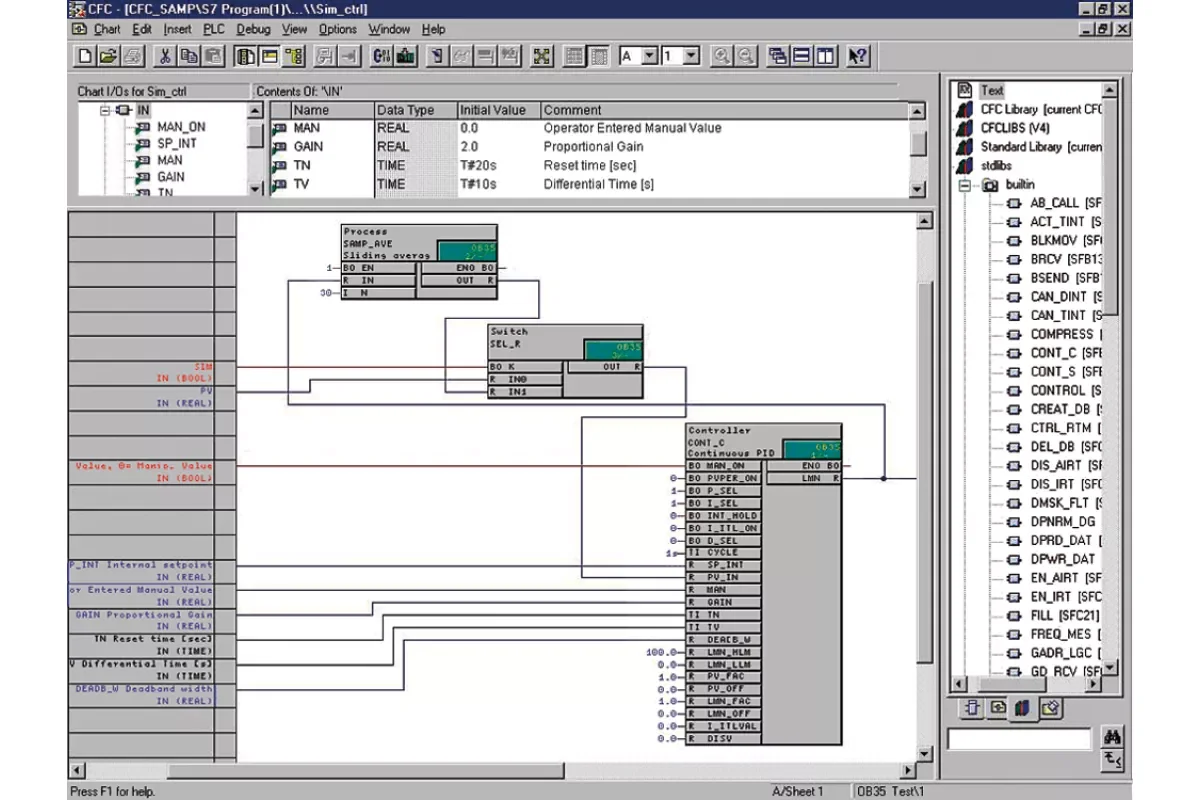
Task: Open the Options menu
Action: tap(338, 29)
